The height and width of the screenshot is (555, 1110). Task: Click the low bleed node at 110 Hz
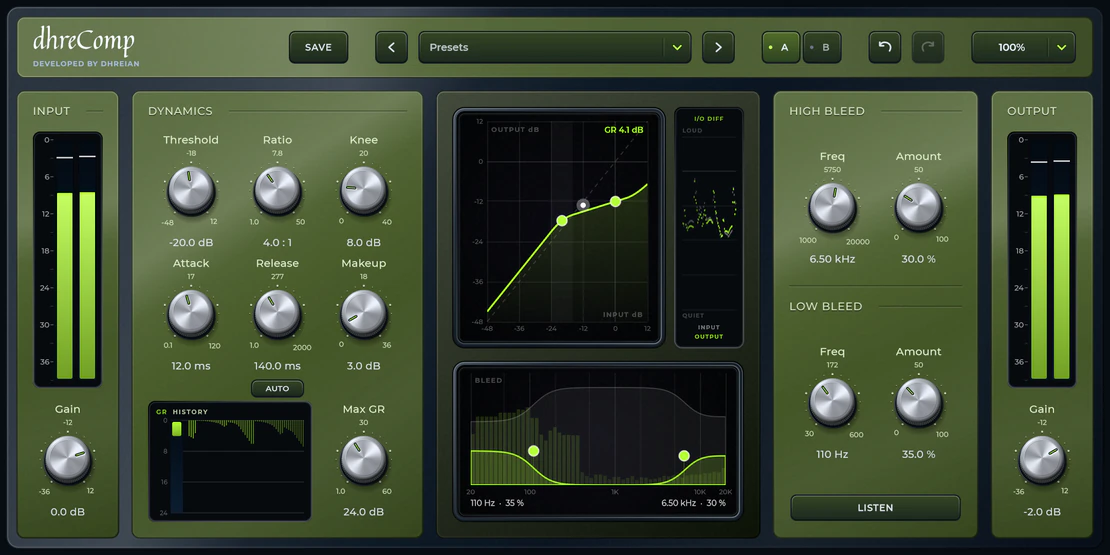(x=534, y=451)
